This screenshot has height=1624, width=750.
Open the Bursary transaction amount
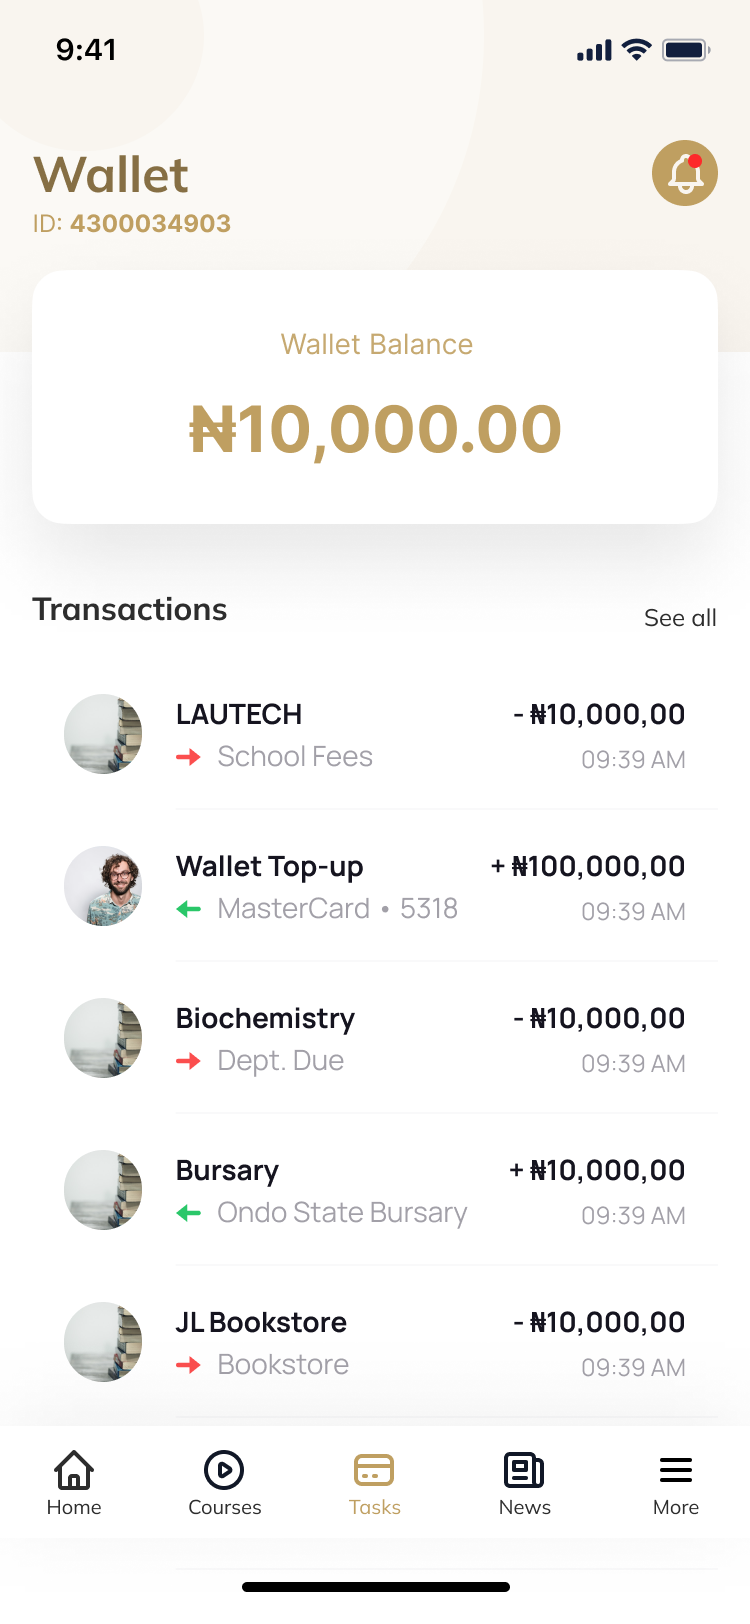tap(597, 1170)
